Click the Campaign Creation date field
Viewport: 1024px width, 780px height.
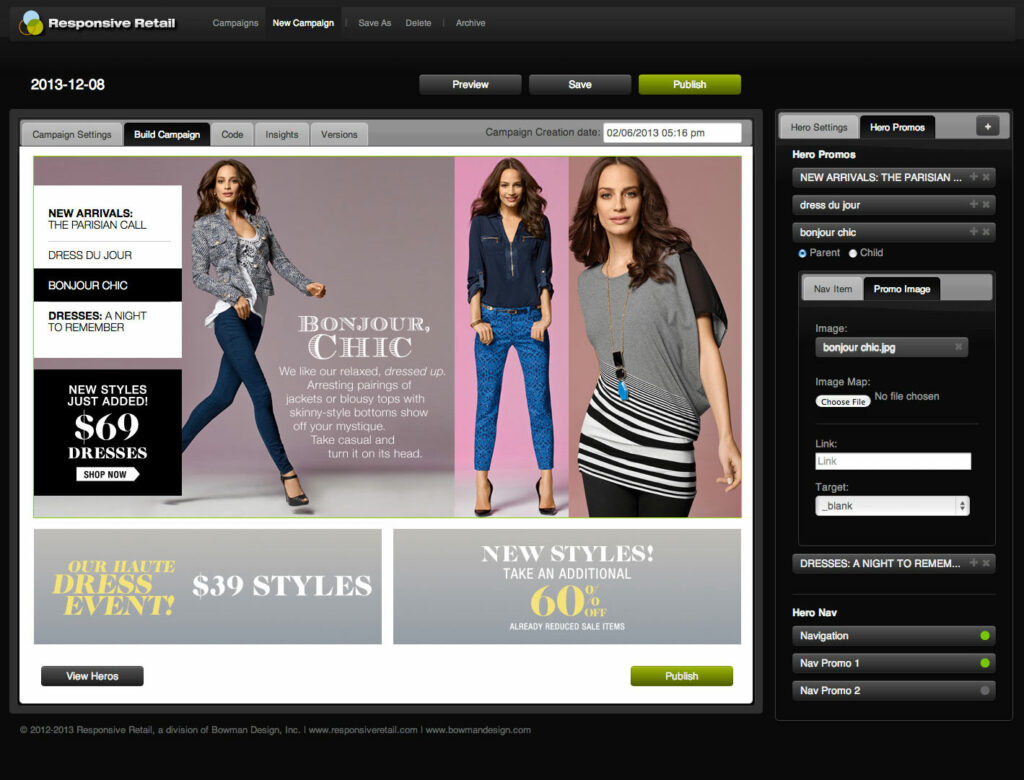click(x=672, y=133)
